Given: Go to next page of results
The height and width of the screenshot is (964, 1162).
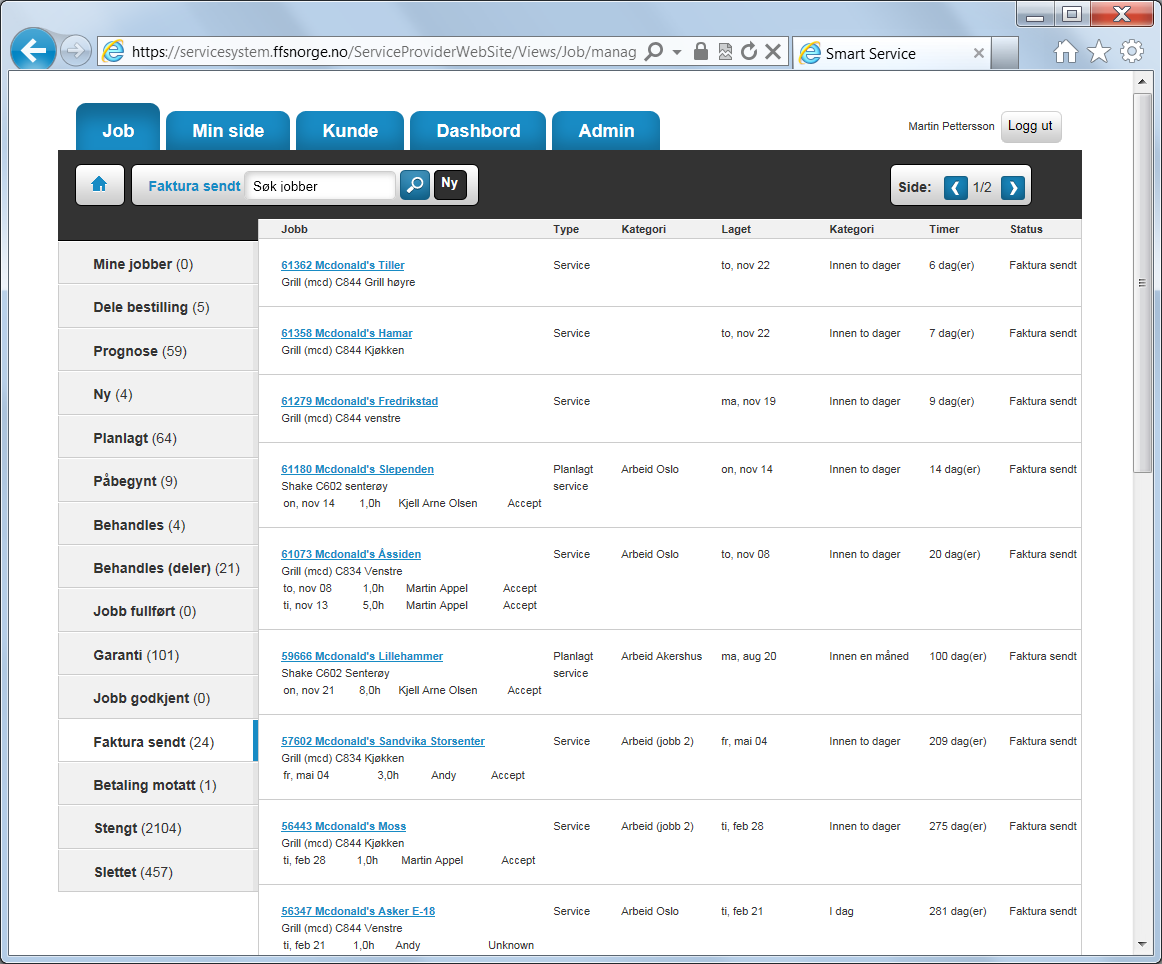Looking at the screenshot, I should coord(1013,187).
